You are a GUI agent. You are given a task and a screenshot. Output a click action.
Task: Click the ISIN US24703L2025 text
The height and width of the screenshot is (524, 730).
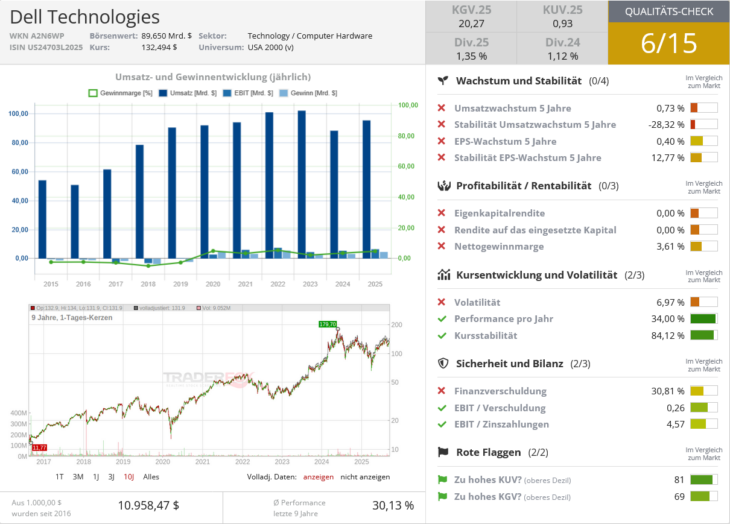[x=46, y=47]
